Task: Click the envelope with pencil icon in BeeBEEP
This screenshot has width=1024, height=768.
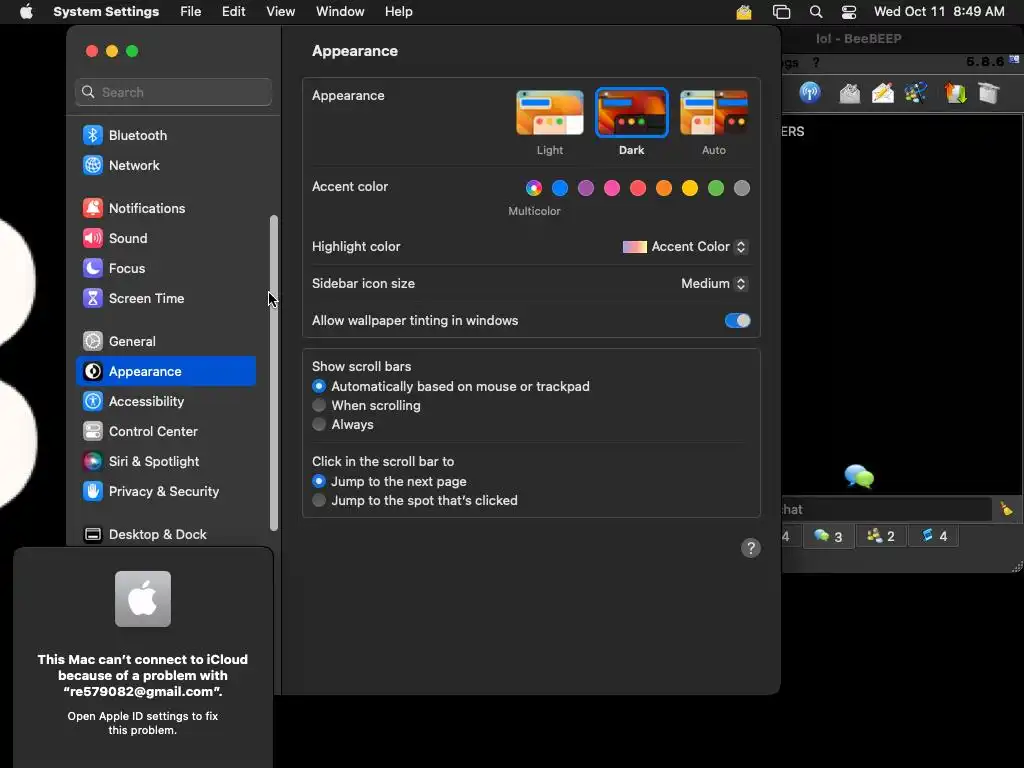Action: (882, 93)
